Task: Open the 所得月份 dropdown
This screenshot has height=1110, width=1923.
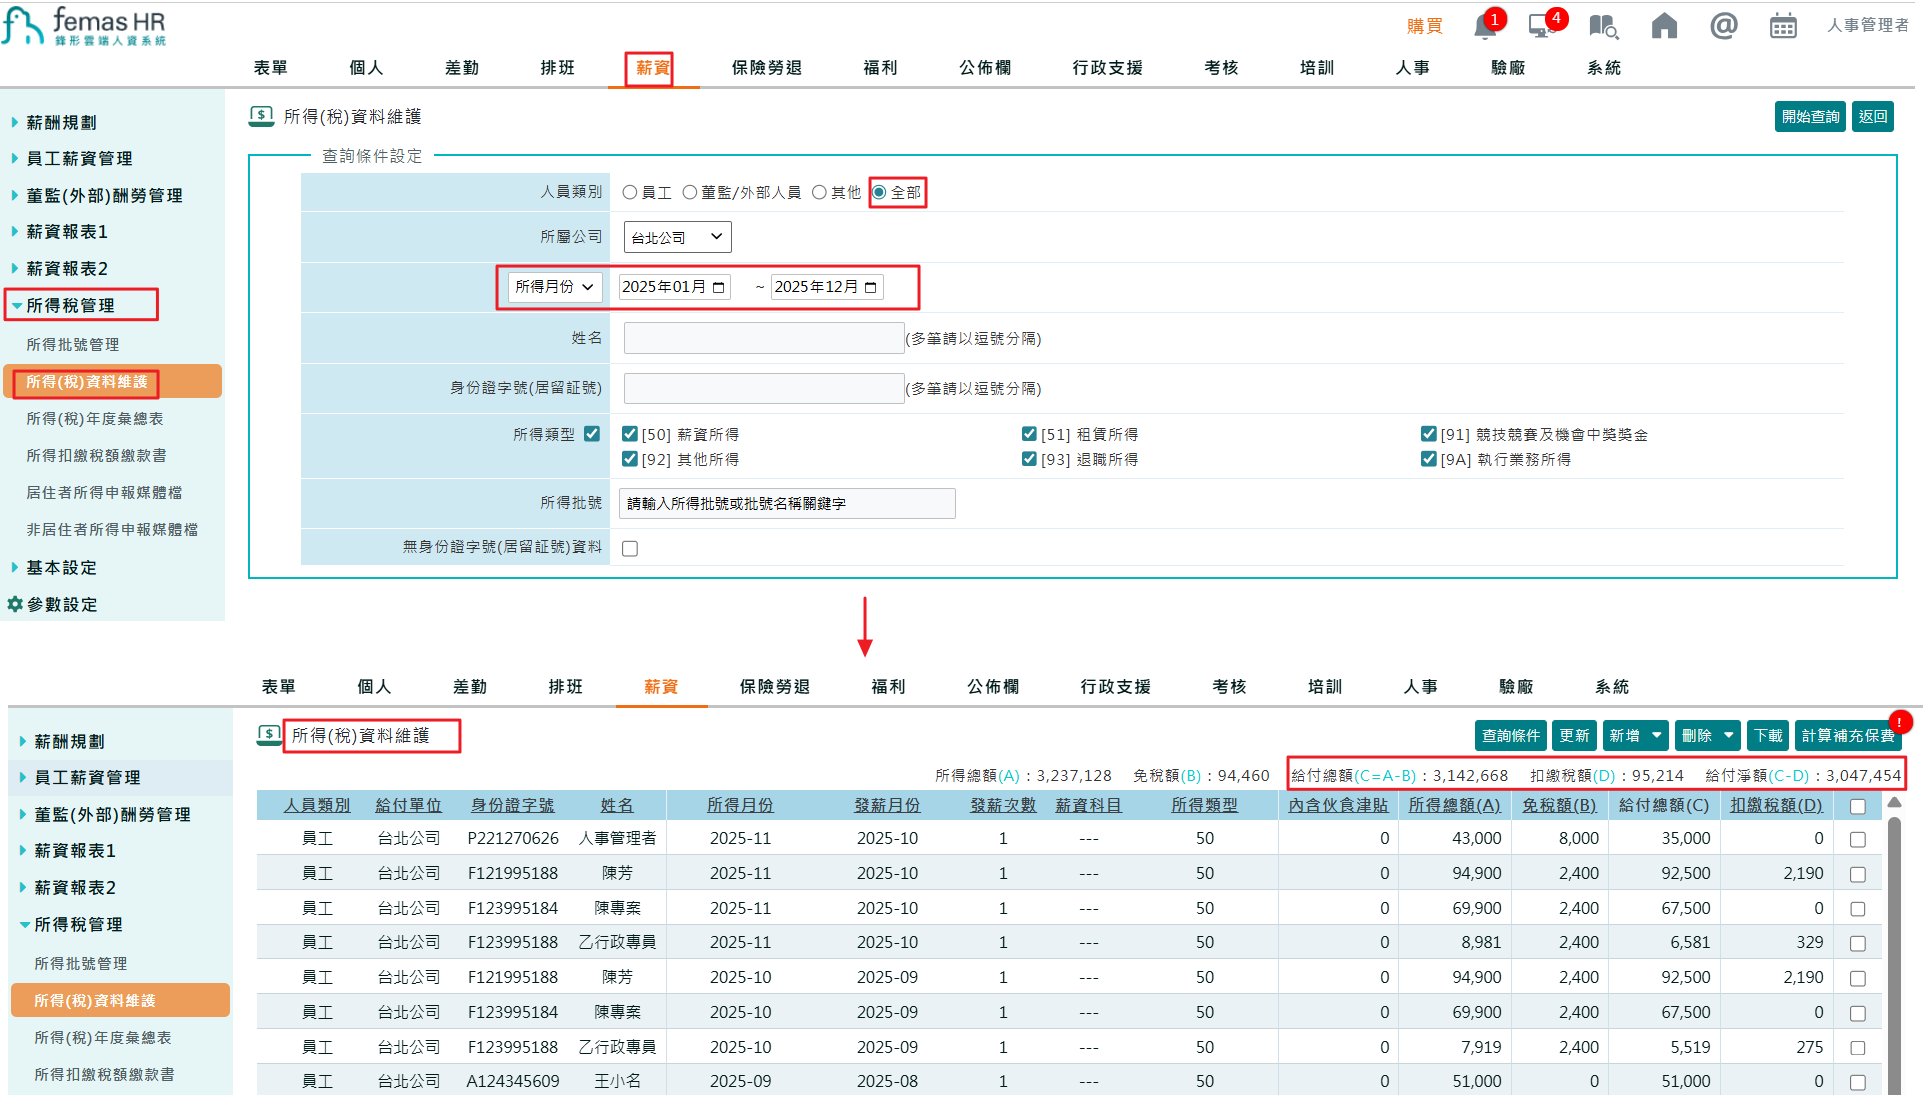Action: pos(553,287)
